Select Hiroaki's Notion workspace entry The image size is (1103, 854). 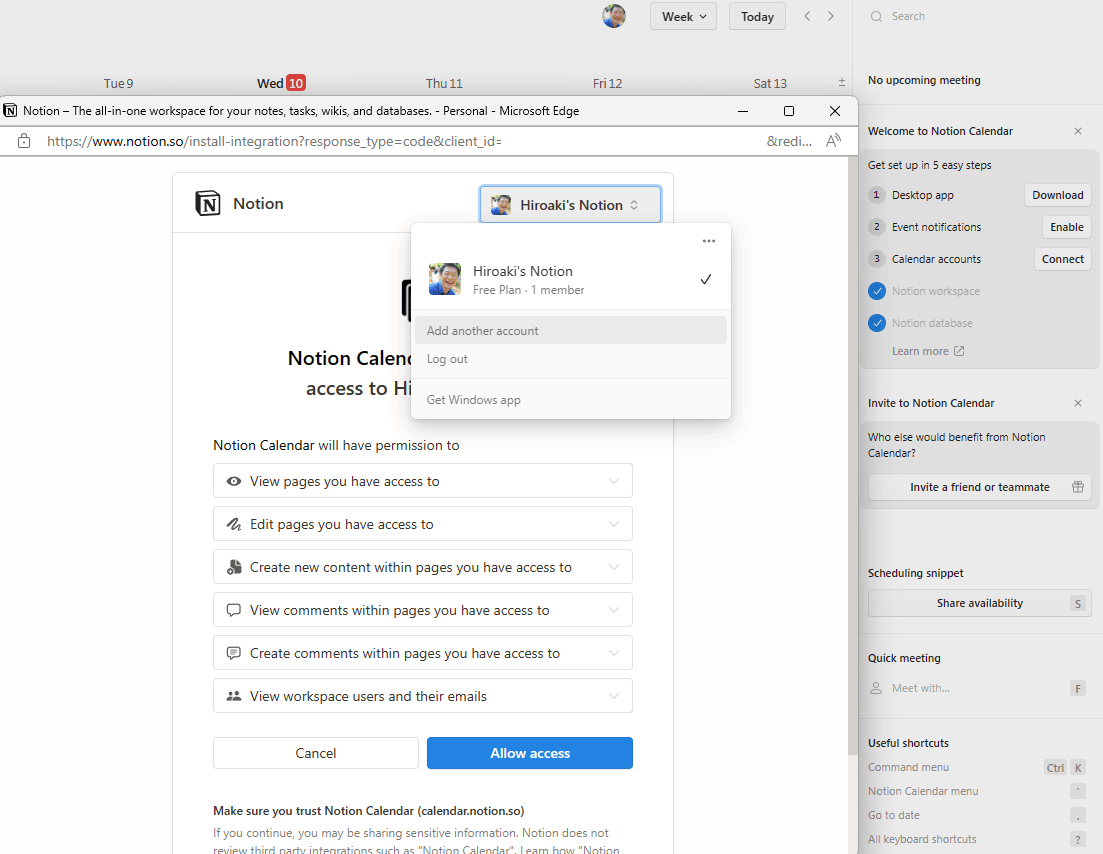(570, 279)
